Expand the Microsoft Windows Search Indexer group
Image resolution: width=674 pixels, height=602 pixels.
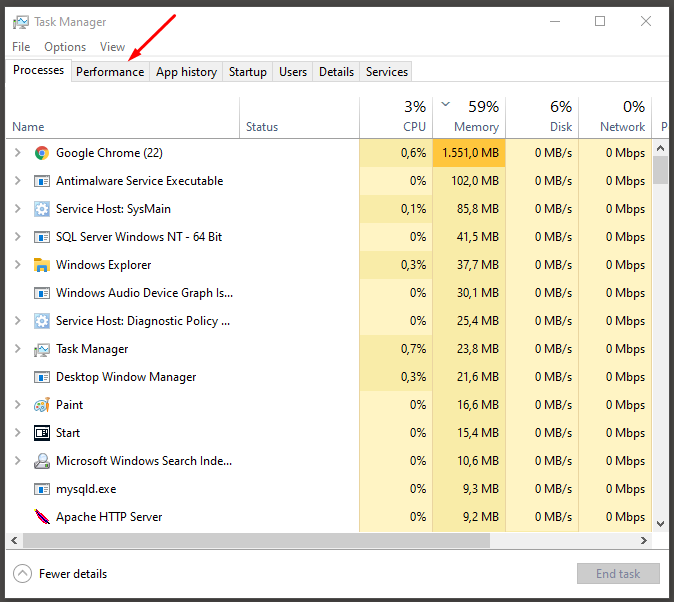coord(18,461)
